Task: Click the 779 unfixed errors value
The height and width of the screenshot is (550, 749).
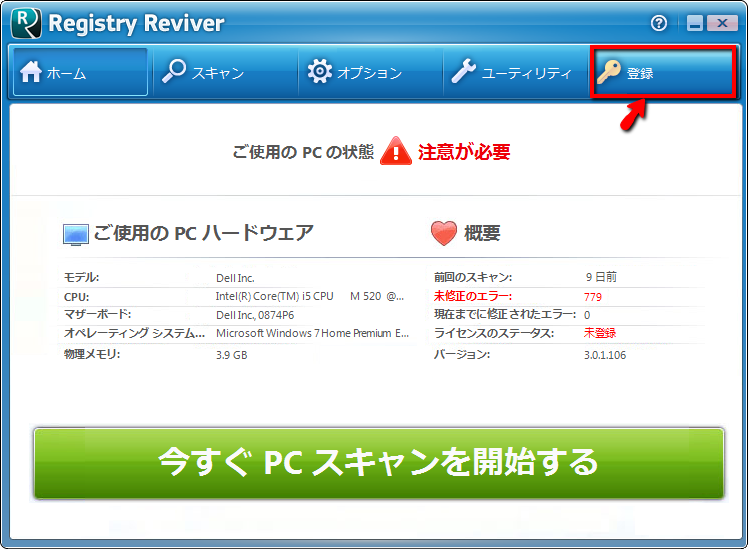Action: (593, 297)
